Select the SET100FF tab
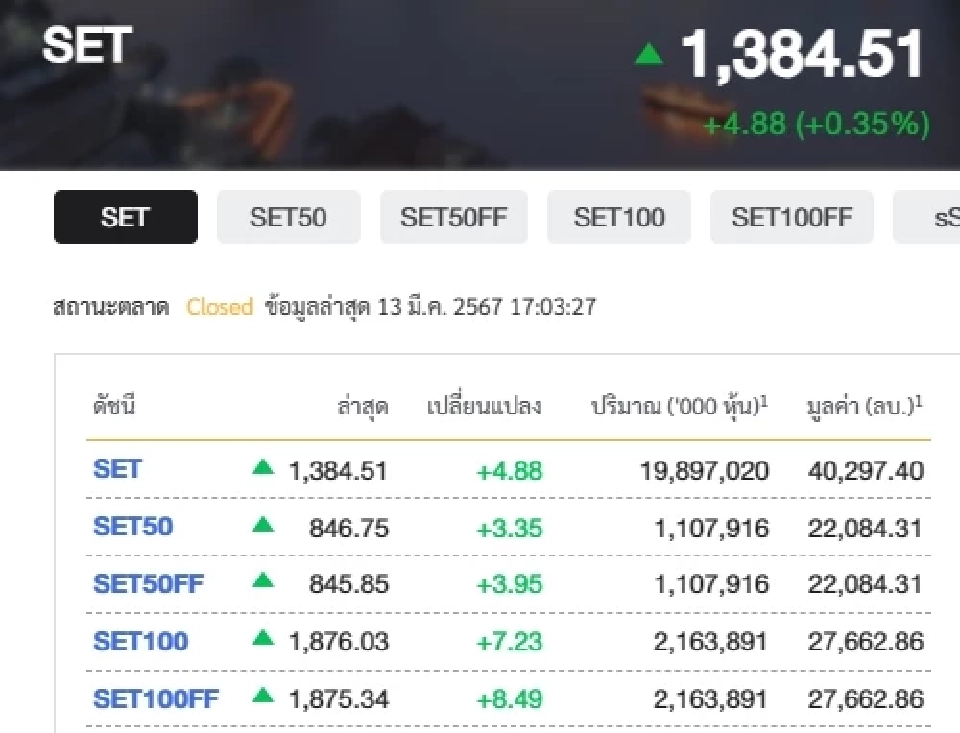 tap(791, 216)
